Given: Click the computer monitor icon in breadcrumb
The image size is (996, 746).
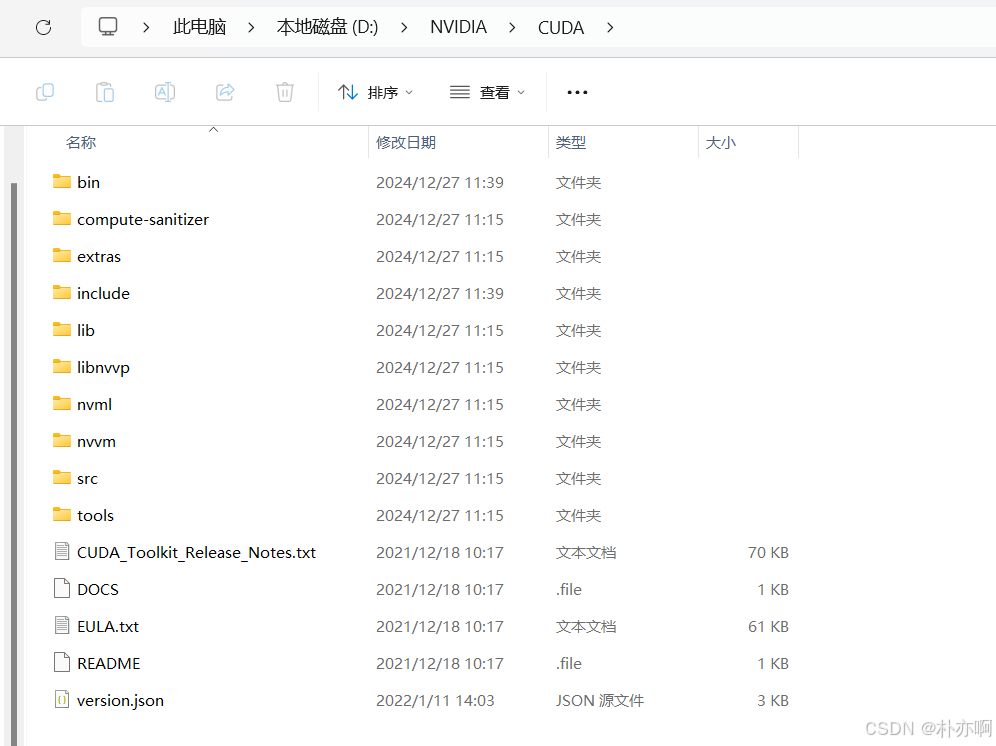Looking at the screenshot, I should (x=108, y=27).
